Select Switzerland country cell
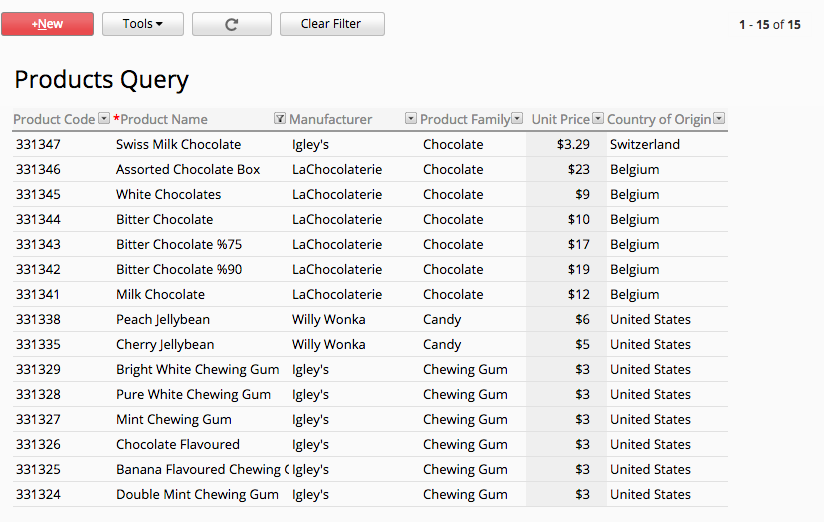The width and height of the screenshot is (824, 522). 645,145
